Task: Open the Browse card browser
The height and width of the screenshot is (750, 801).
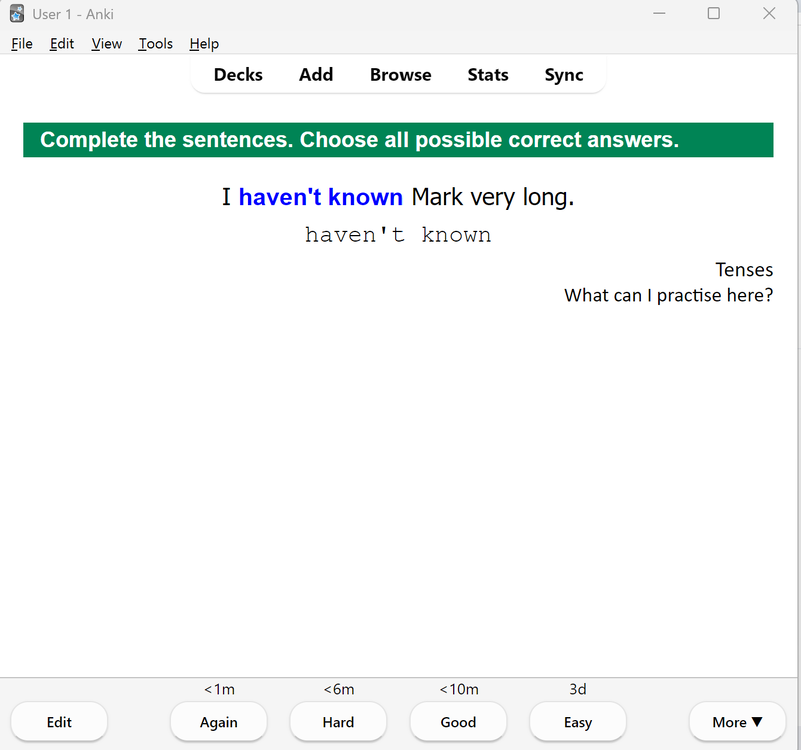Action: [400, 75]
